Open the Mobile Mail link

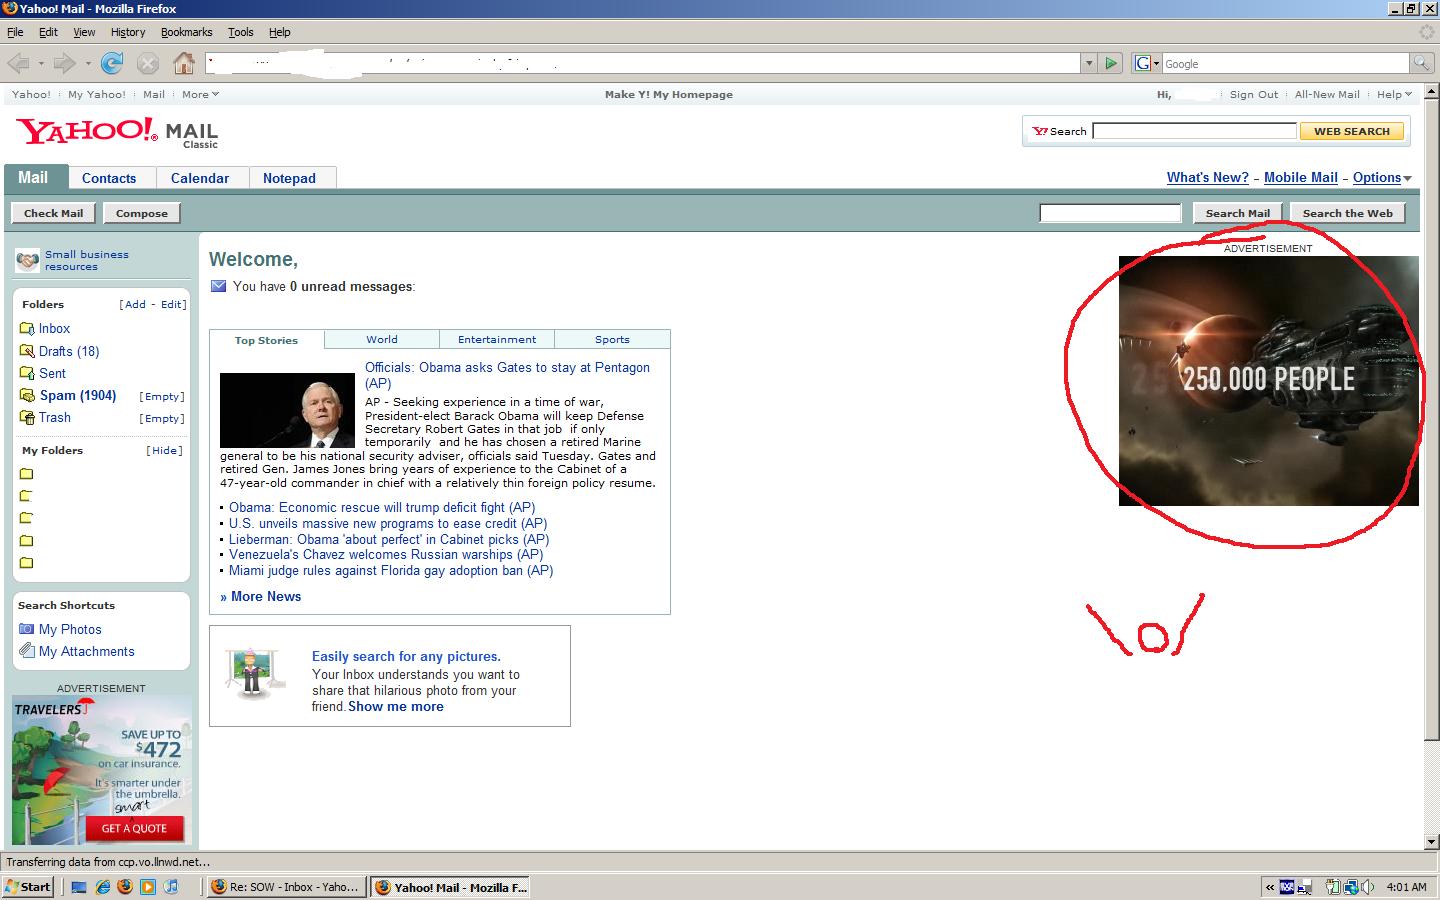click(x=1300, y=178)
